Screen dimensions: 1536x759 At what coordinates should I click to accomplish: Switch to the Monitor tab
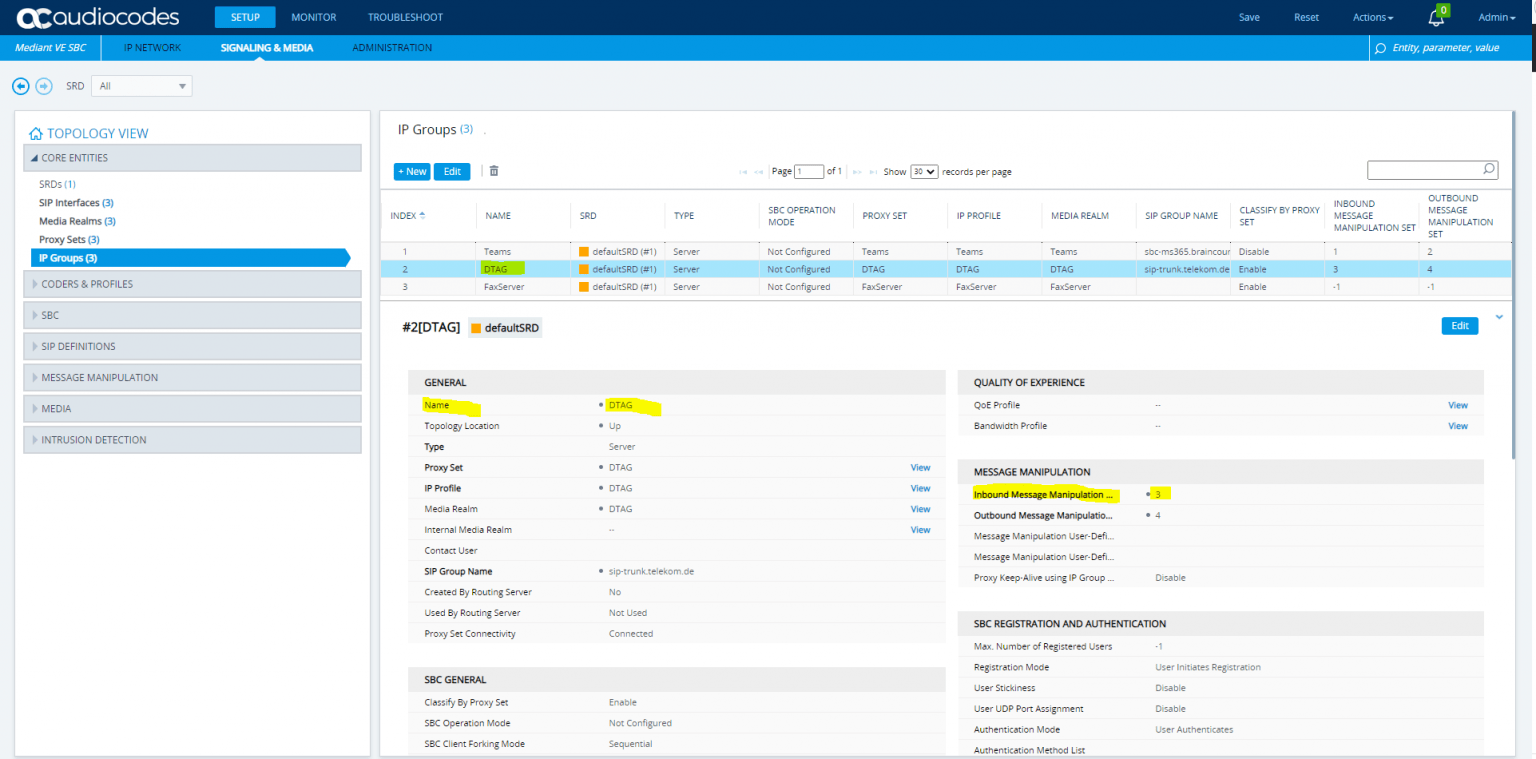(x=314, y=17)
